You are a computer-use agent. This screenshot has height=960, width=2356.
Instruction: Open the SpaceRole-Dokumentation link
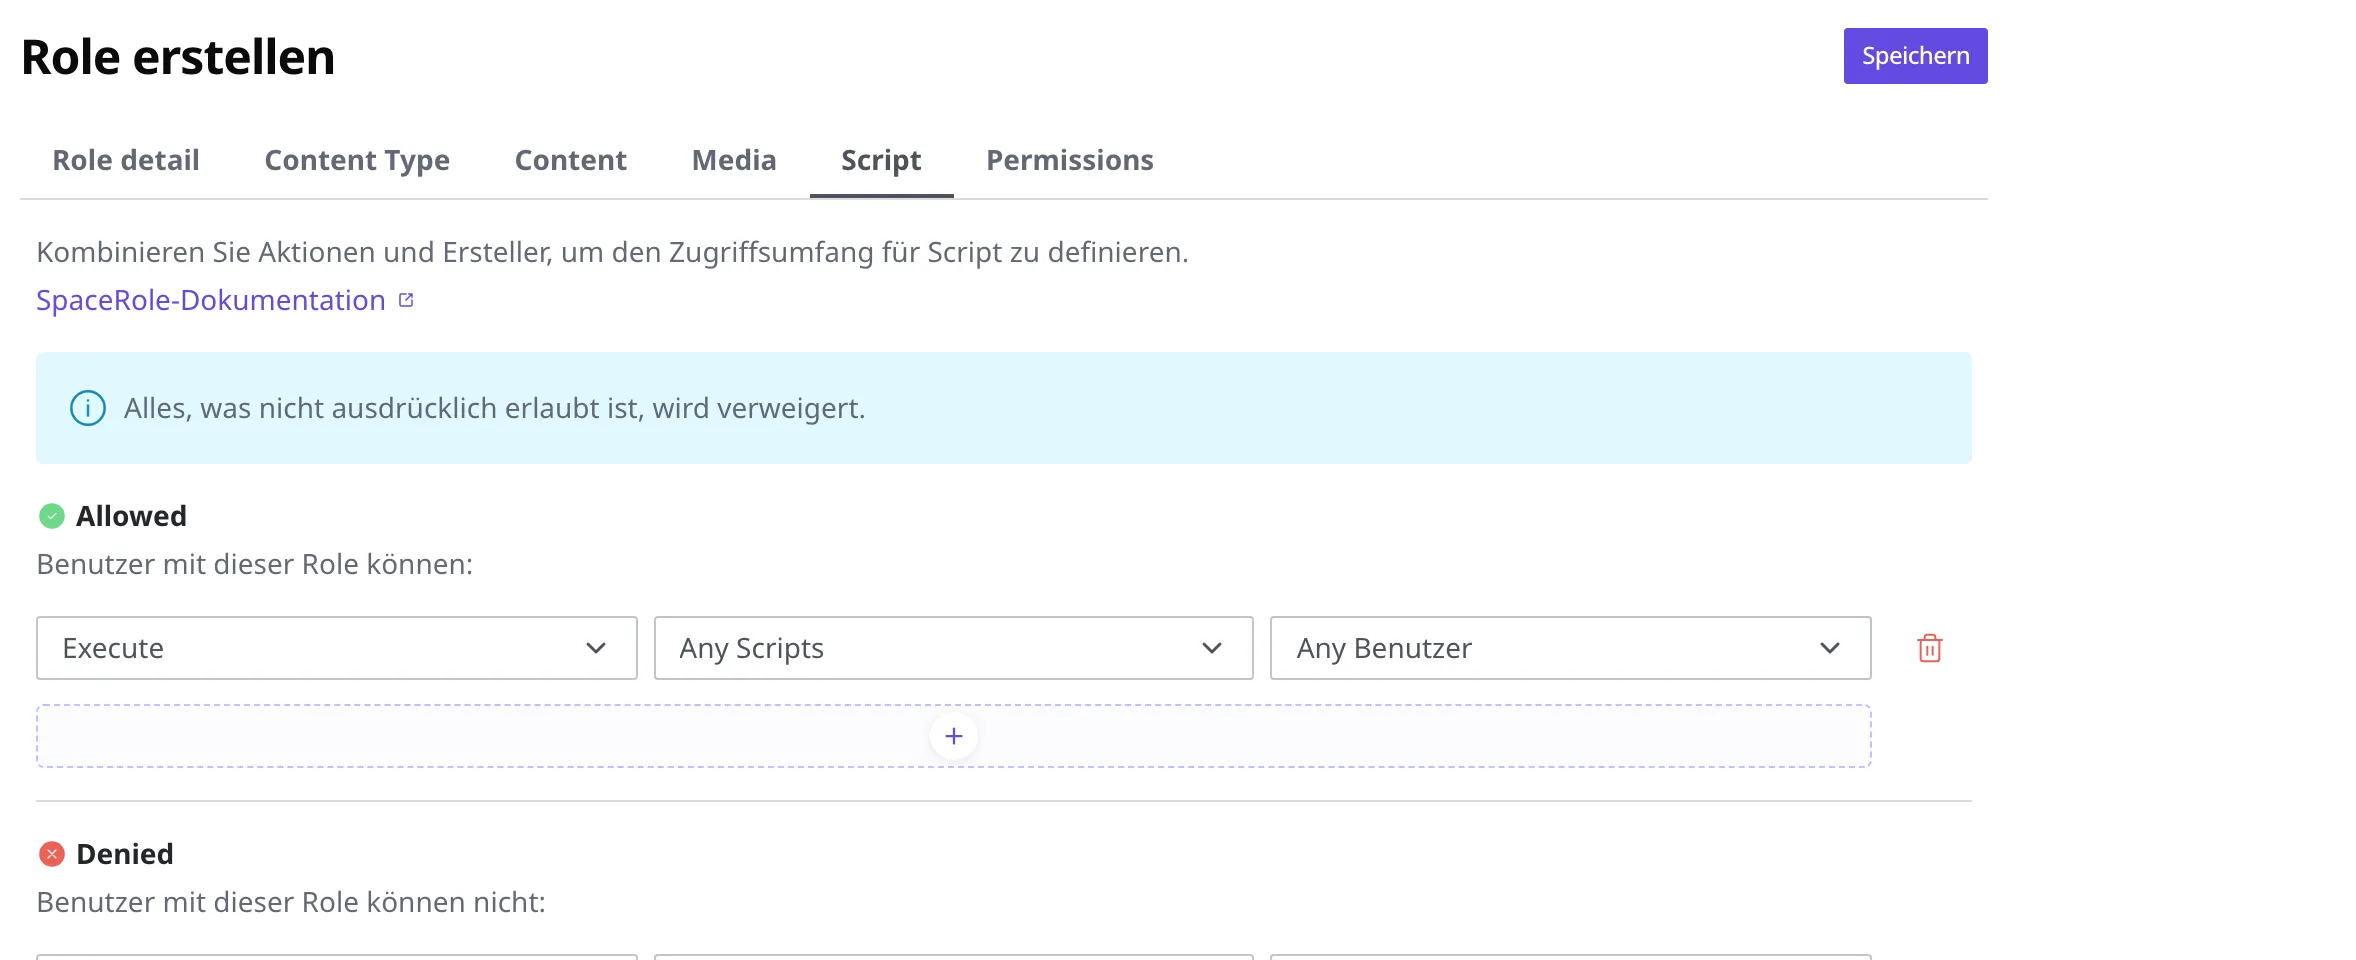pyautogui.click(x=211, y=300)
